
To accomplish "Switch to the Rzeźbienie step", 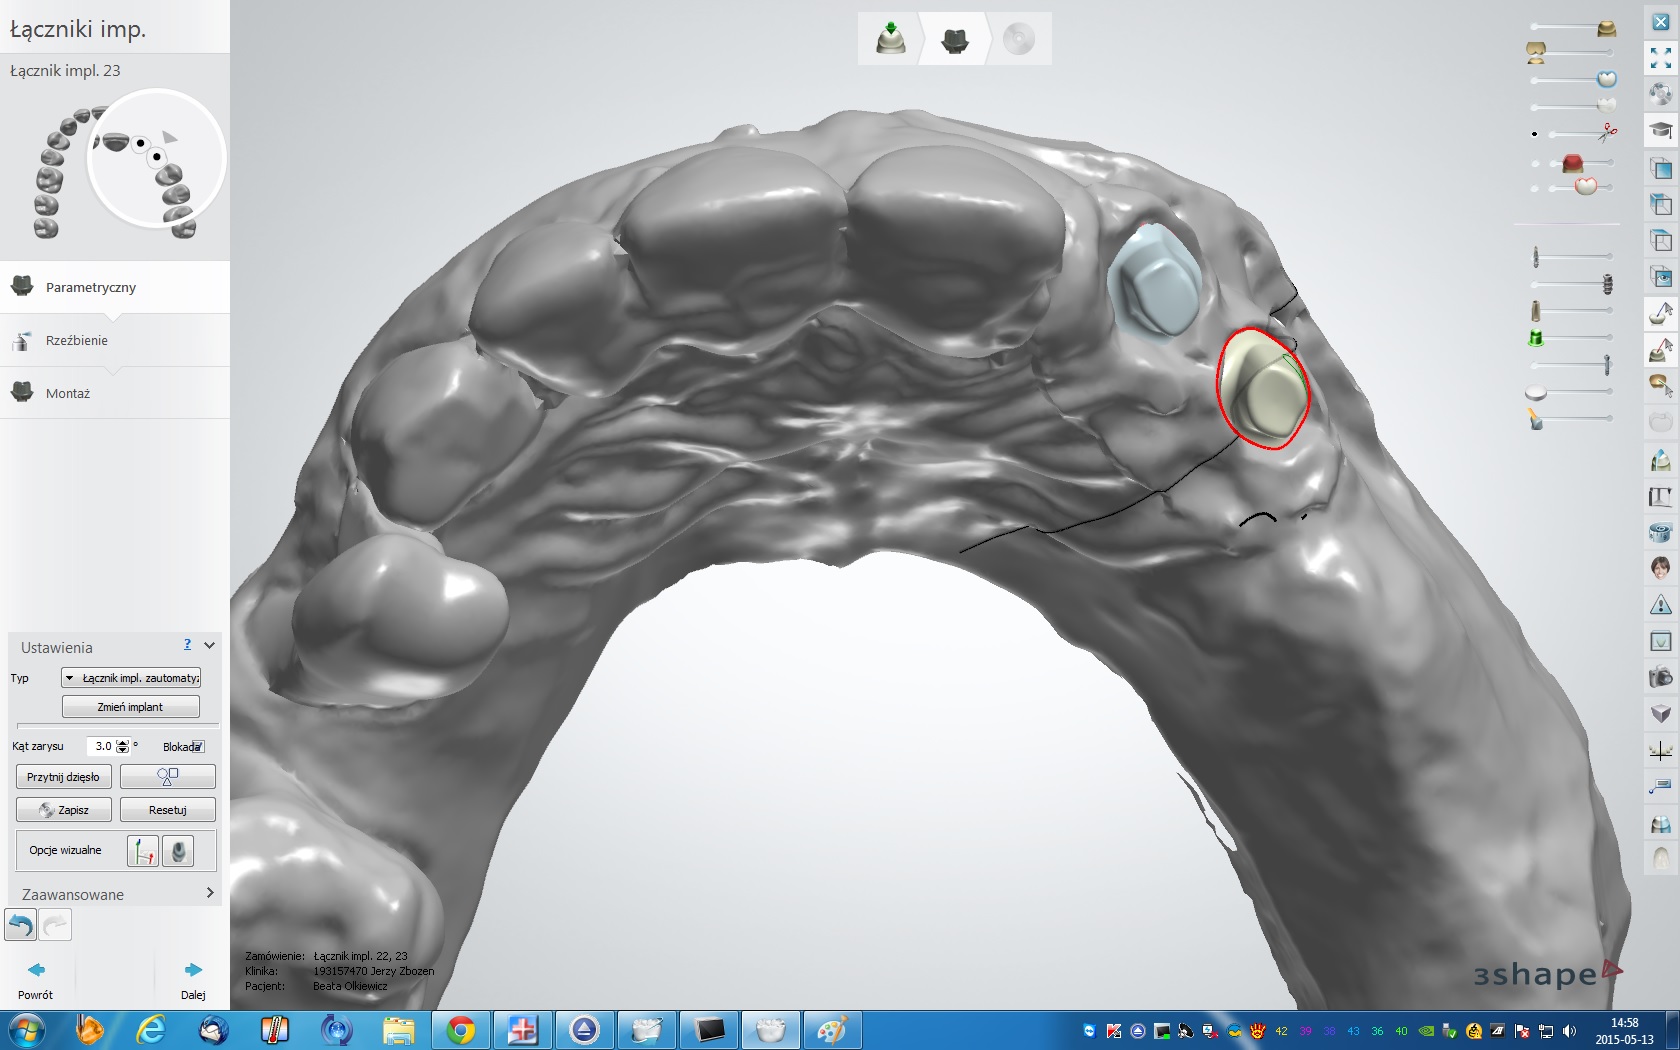I will point(77,340).
